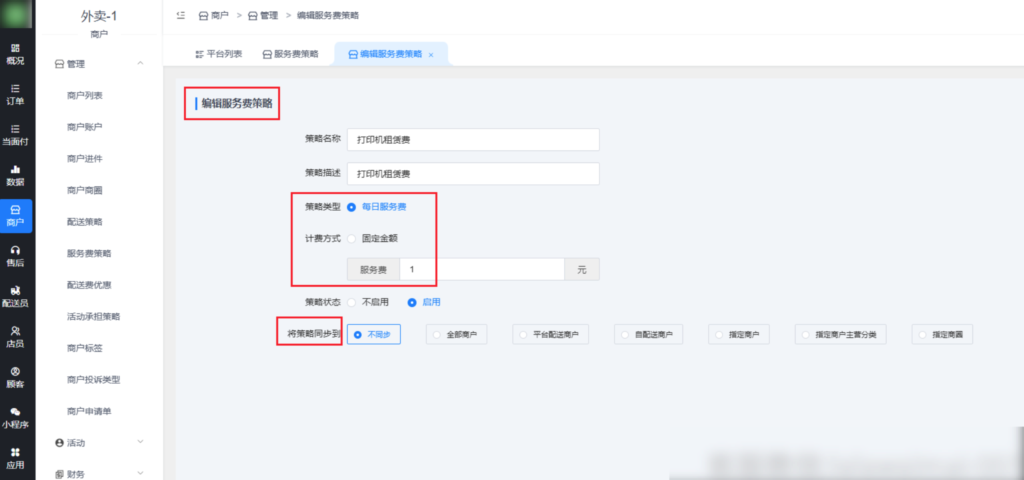Screen dimensions: 1024x480
Task: Choose the 平台配送商户 sync option
Action: point(551,334)
